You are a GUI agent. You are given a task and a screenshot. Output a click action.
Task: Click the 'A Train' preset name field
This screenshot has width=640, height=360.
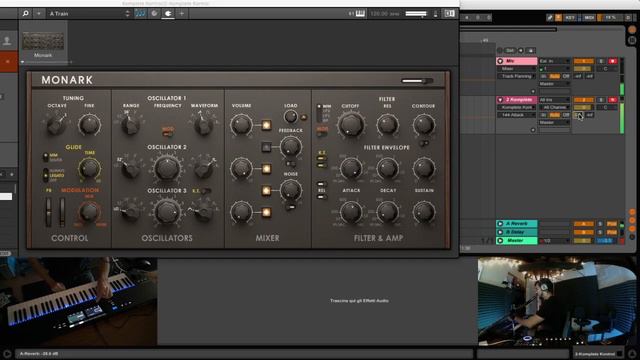click(x=86, y=13)
